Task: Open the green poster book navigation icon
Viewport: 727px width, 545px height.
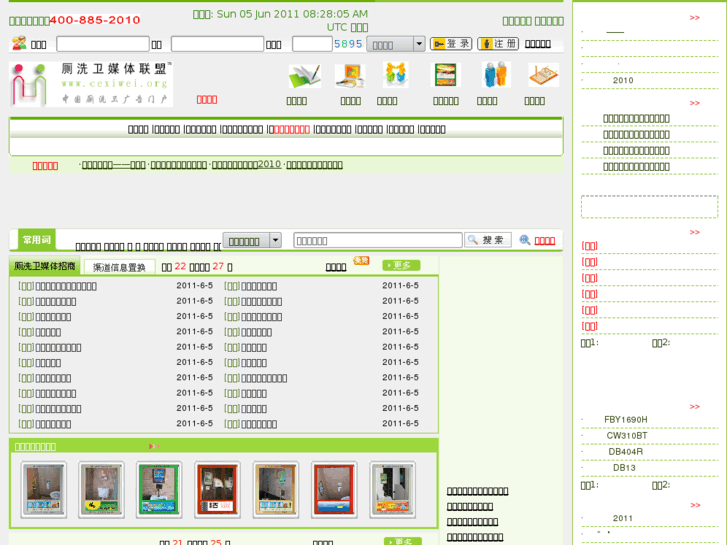Action: click(445, 75)
